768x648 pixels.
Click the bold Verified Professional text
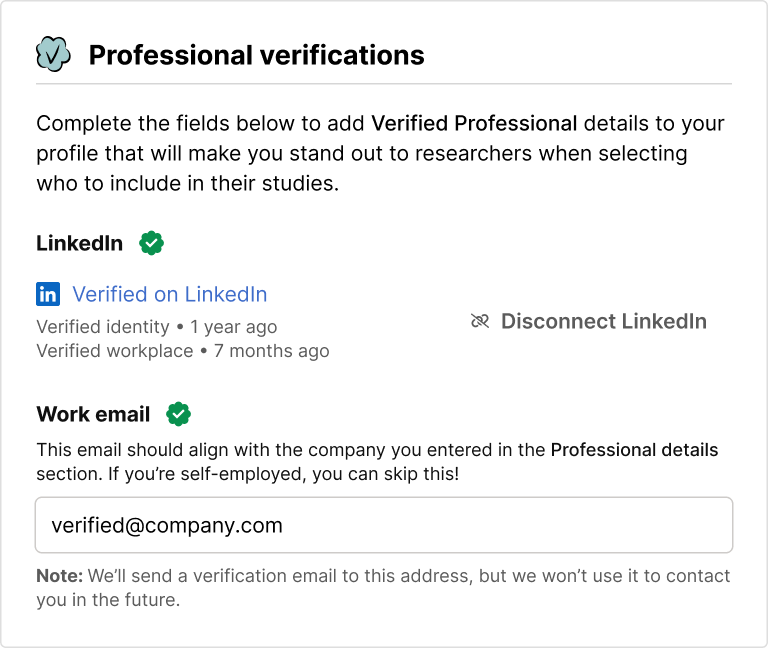pyautogui.click(x=474, y=124)
